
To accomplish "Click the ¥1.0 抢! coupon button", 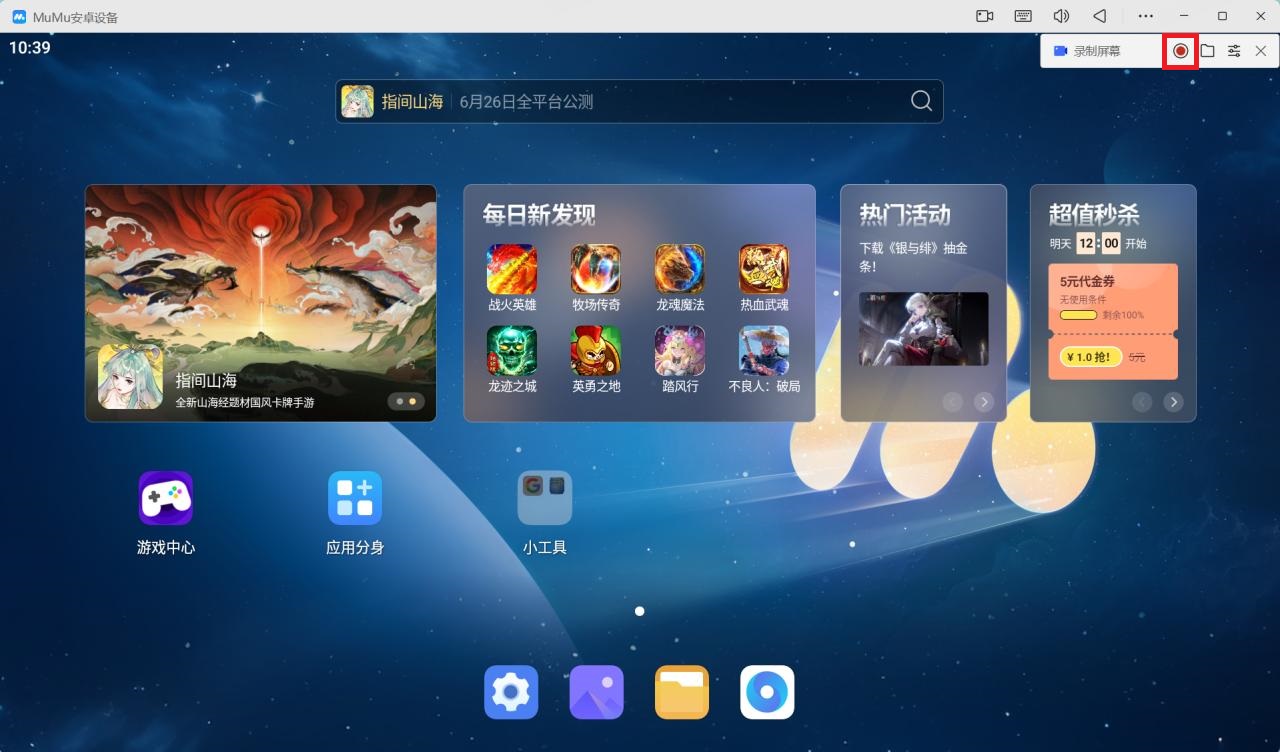I will (x=1091, y=357).
